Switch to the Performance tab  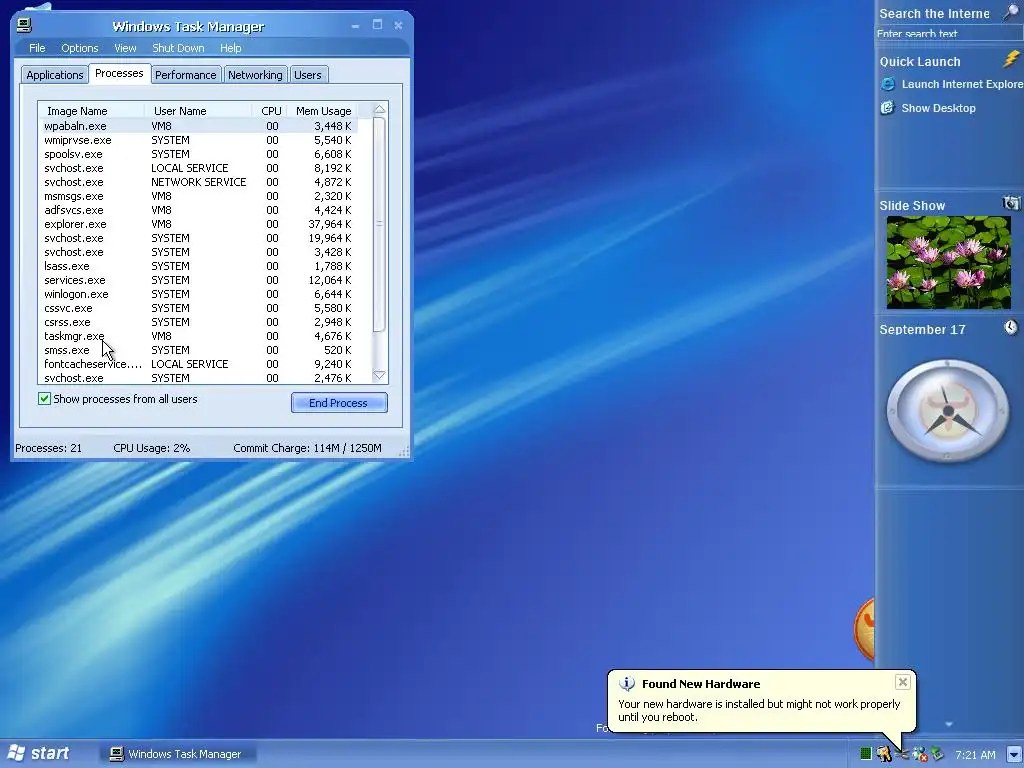tap(185, 74)
